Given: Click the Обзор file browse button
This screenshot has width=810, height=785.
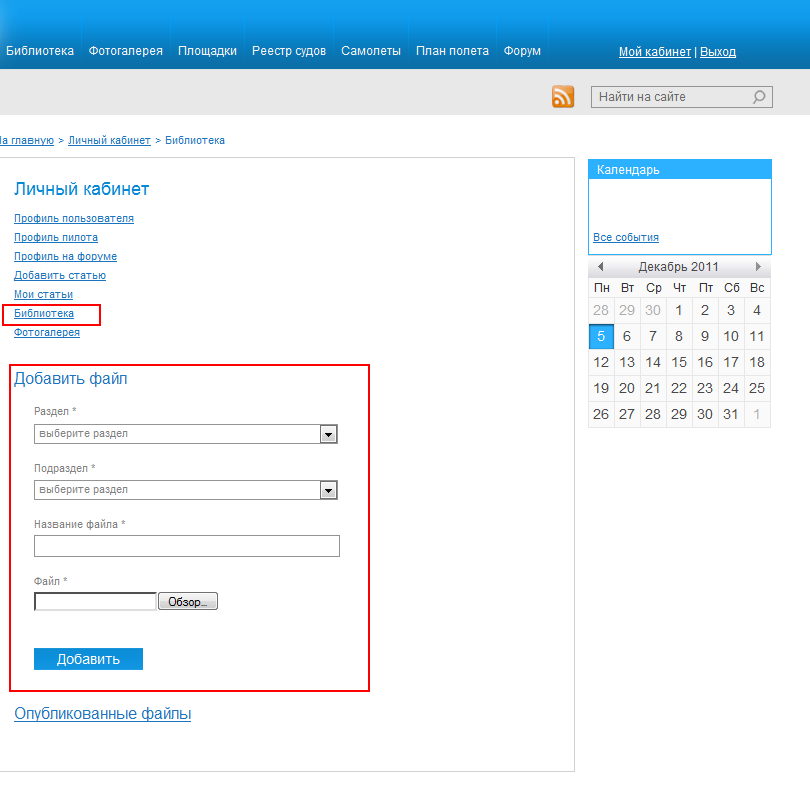Looking at the screenshot, I should (187, 602).
